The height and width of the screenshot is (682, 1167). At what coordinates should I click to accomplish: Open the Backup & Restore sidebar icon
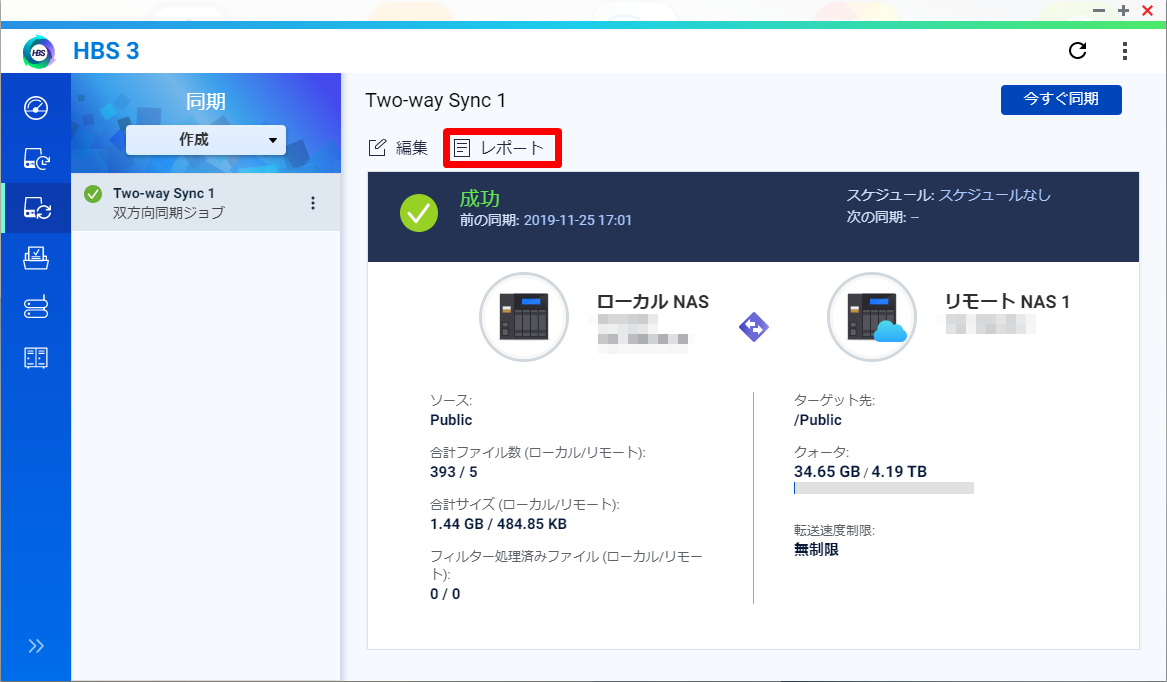[x=36, y=159]
